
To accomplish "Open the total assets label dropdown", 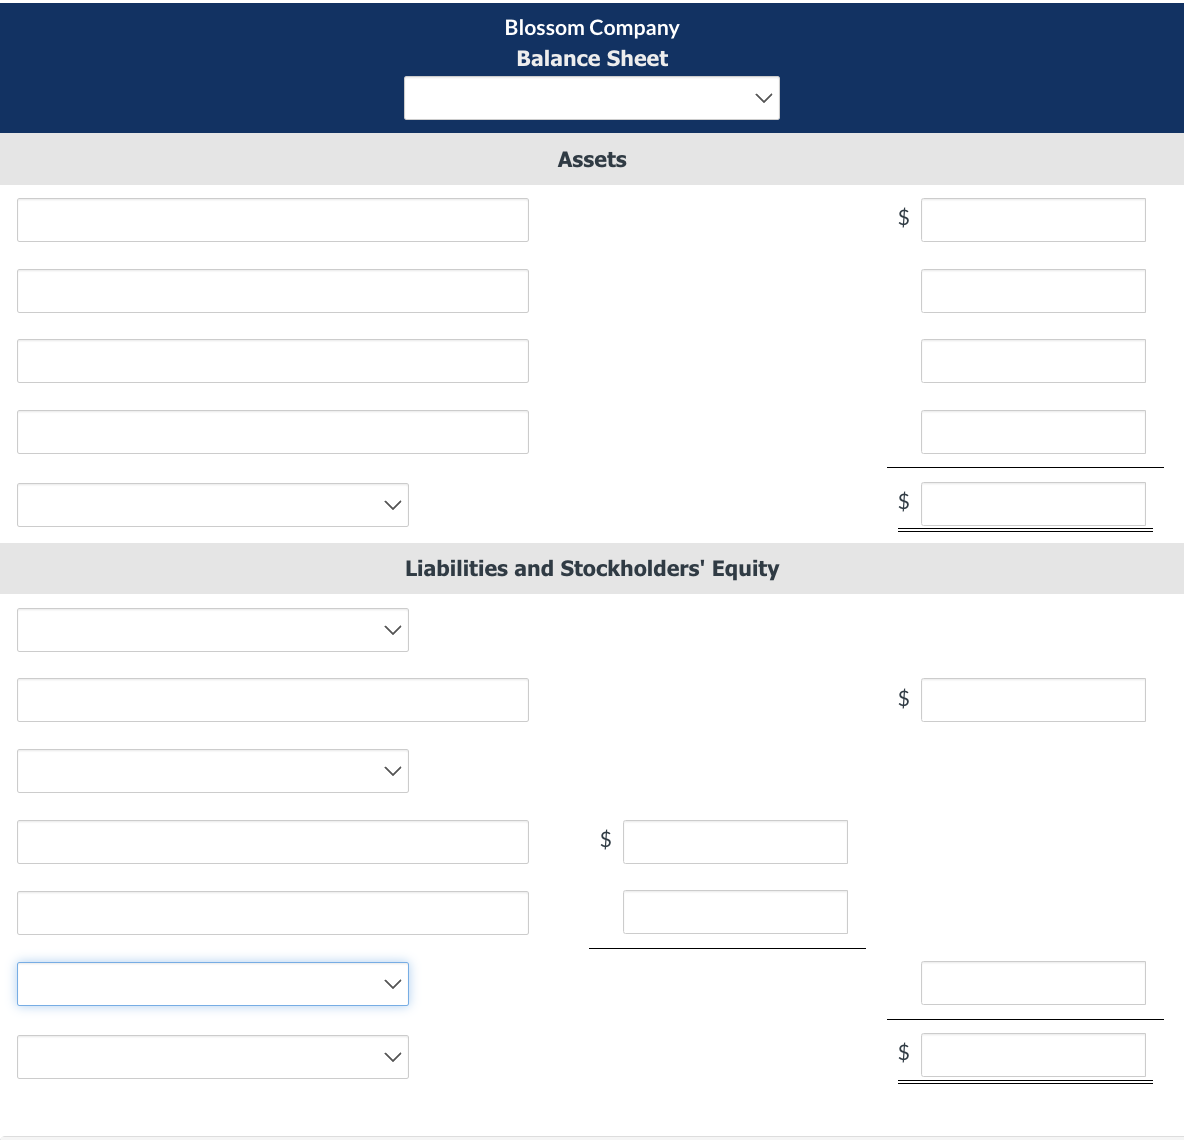I will pos(213,505).
